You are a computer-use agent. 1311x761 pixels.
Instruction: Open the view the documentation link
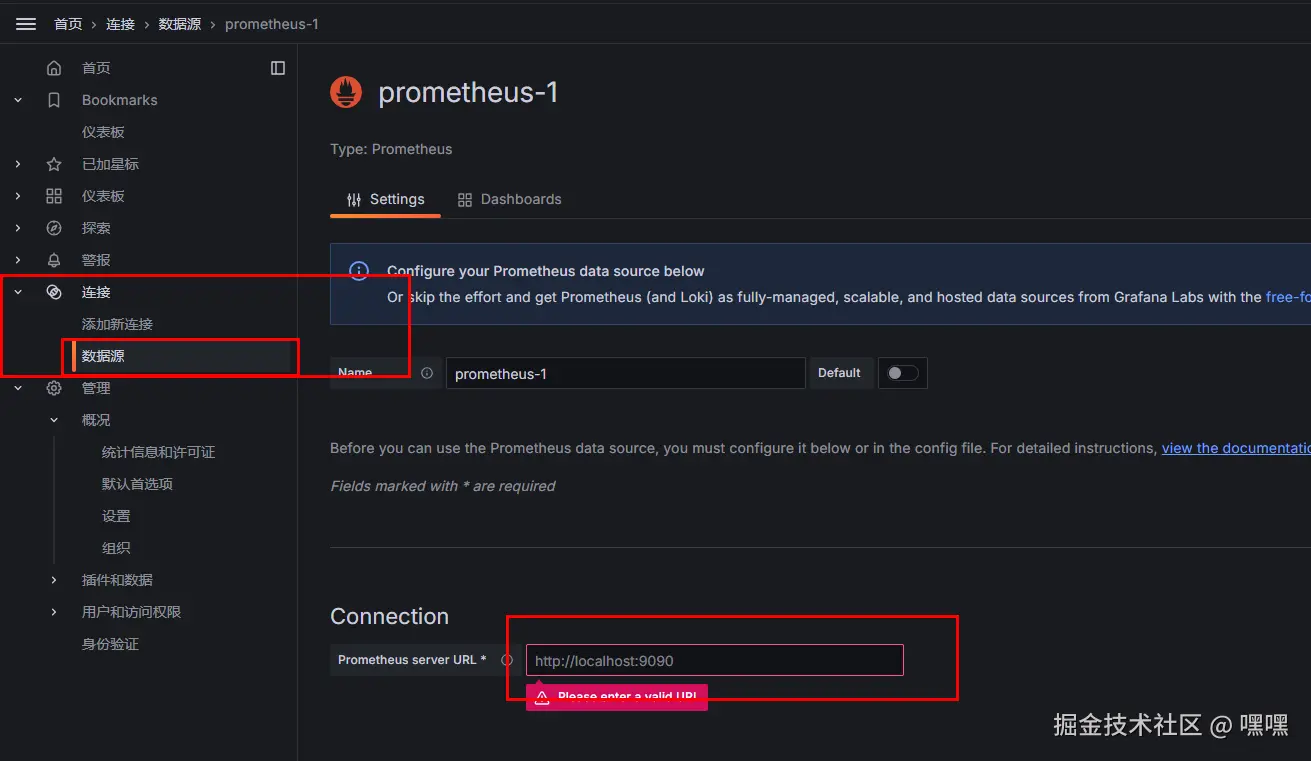click(x=1235, y=448)
